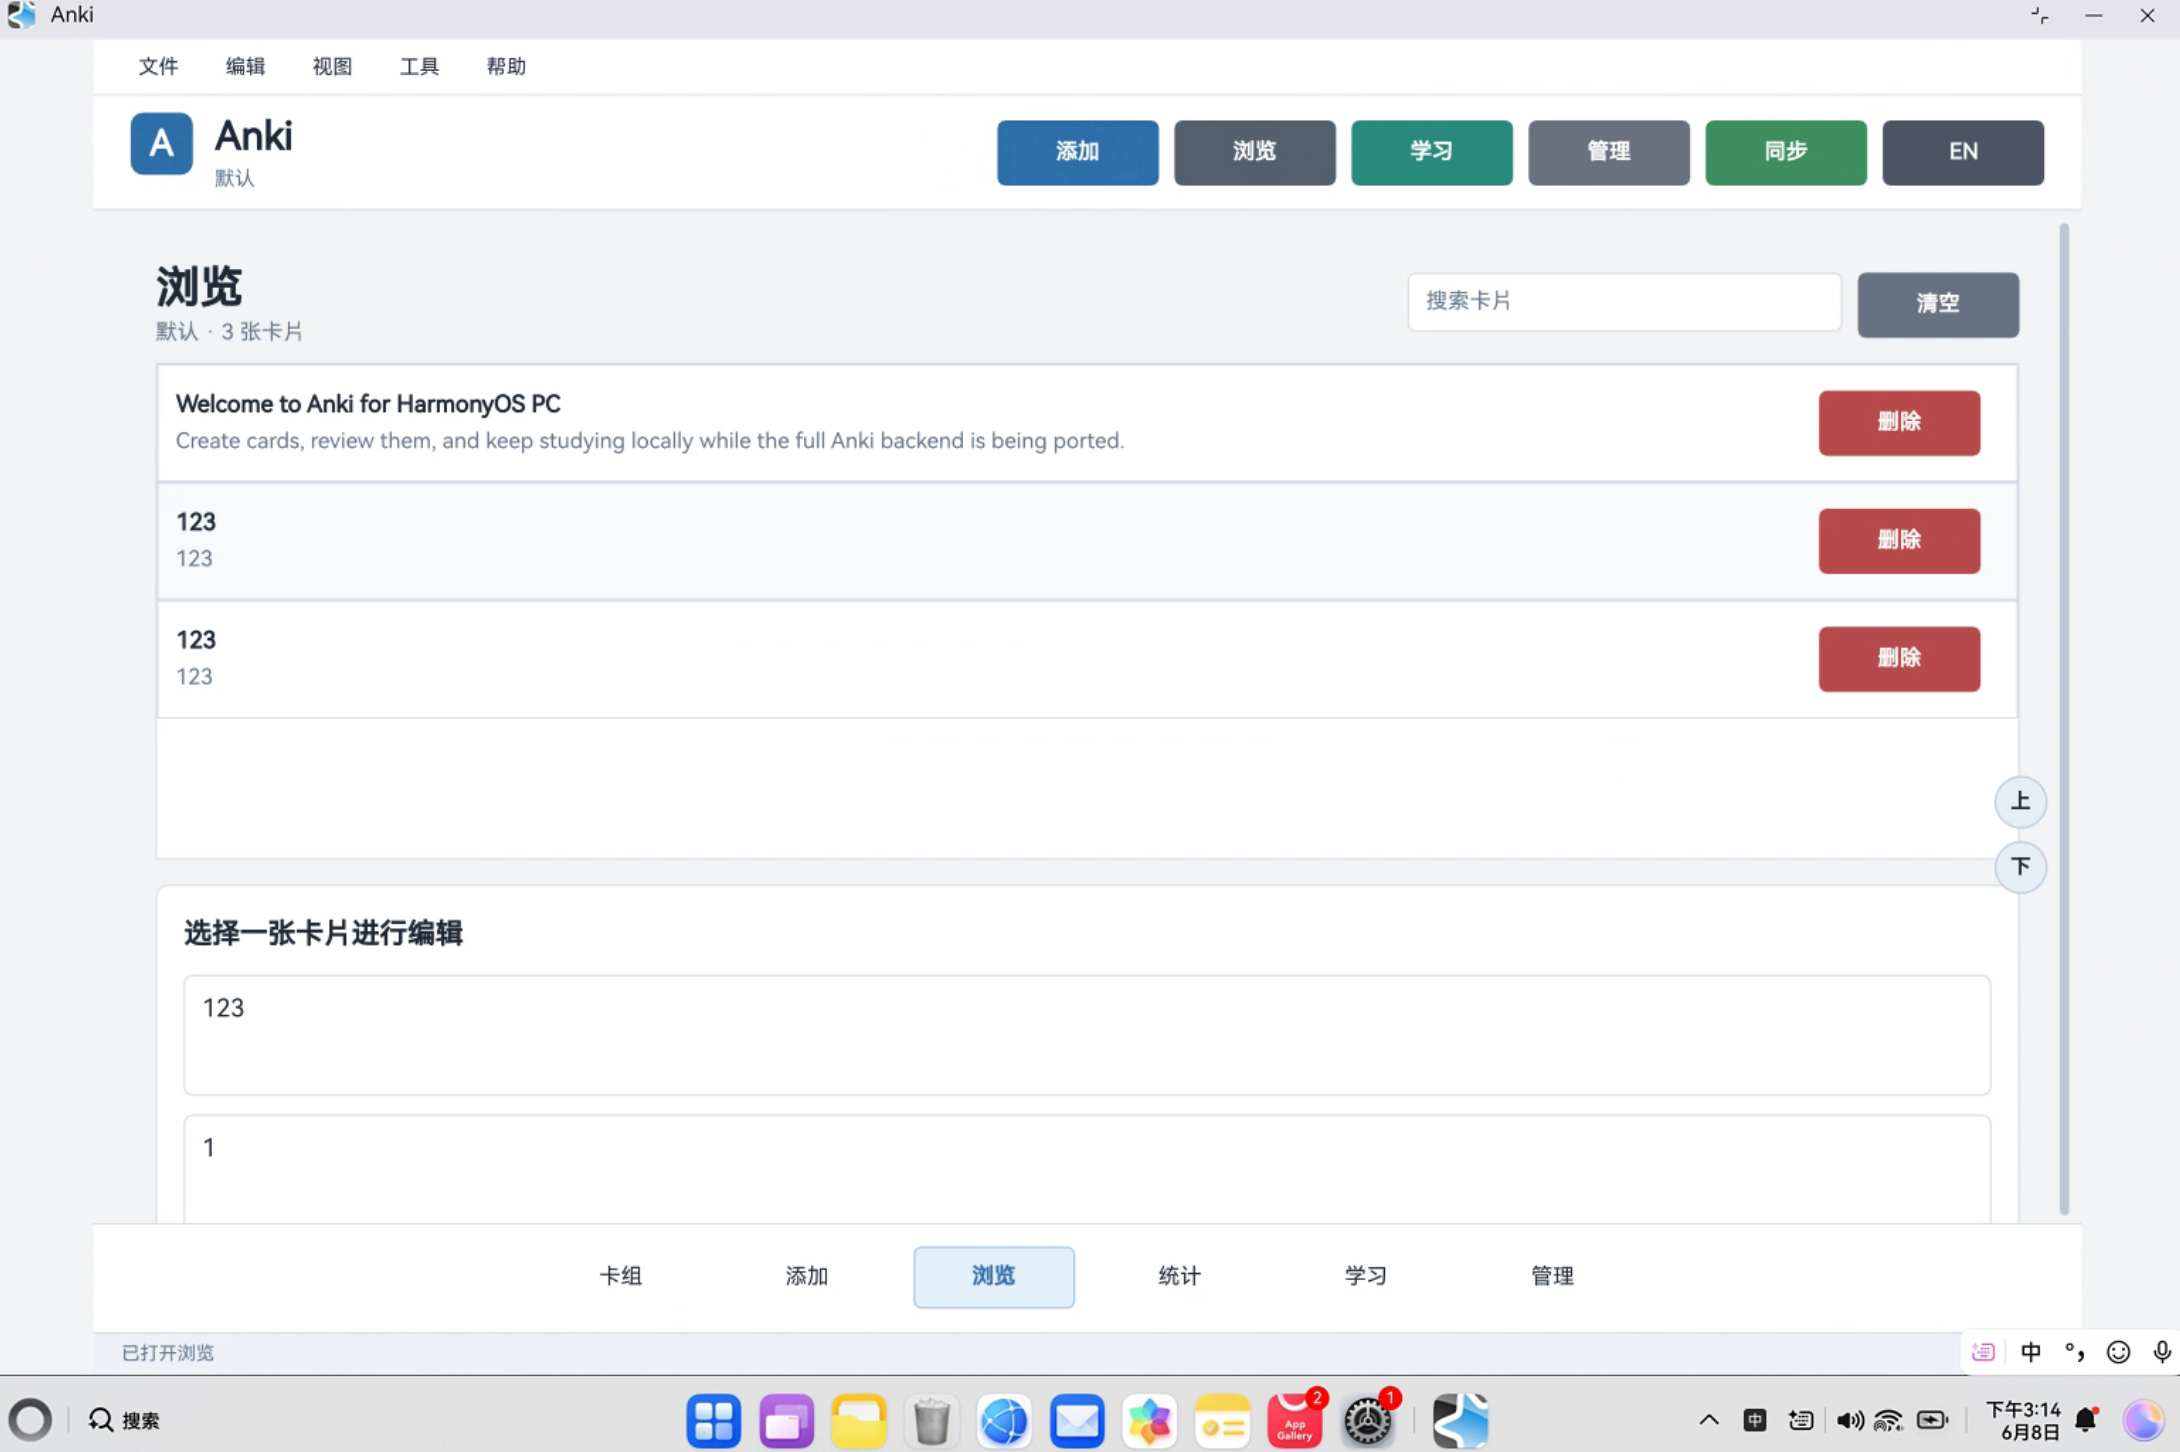Click the vertical scrollbar of the browse page
The image size is (2180, 1452).
click(2064, 719)
